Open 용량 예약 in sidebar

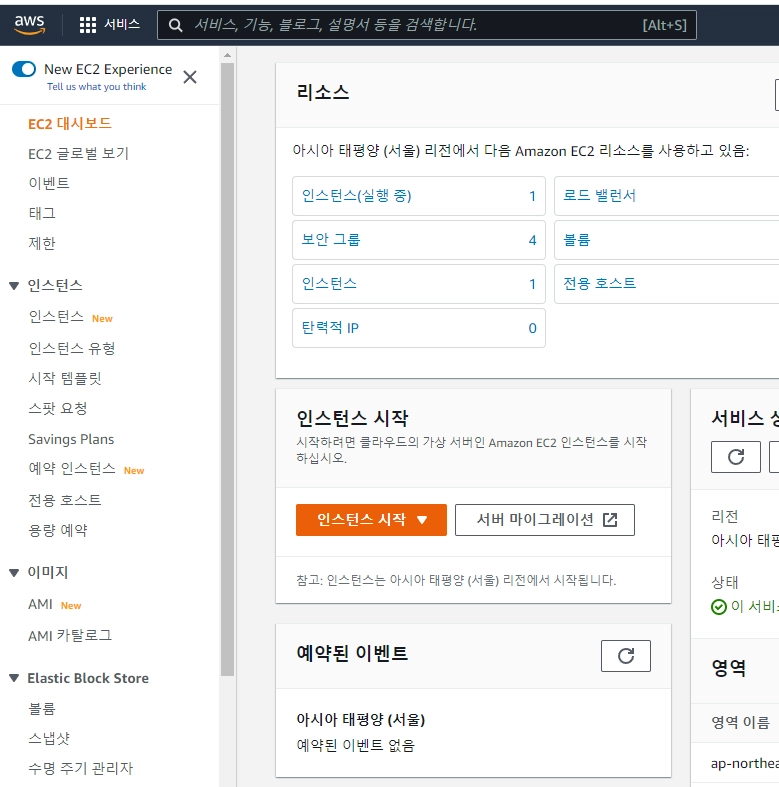(58, 530)
